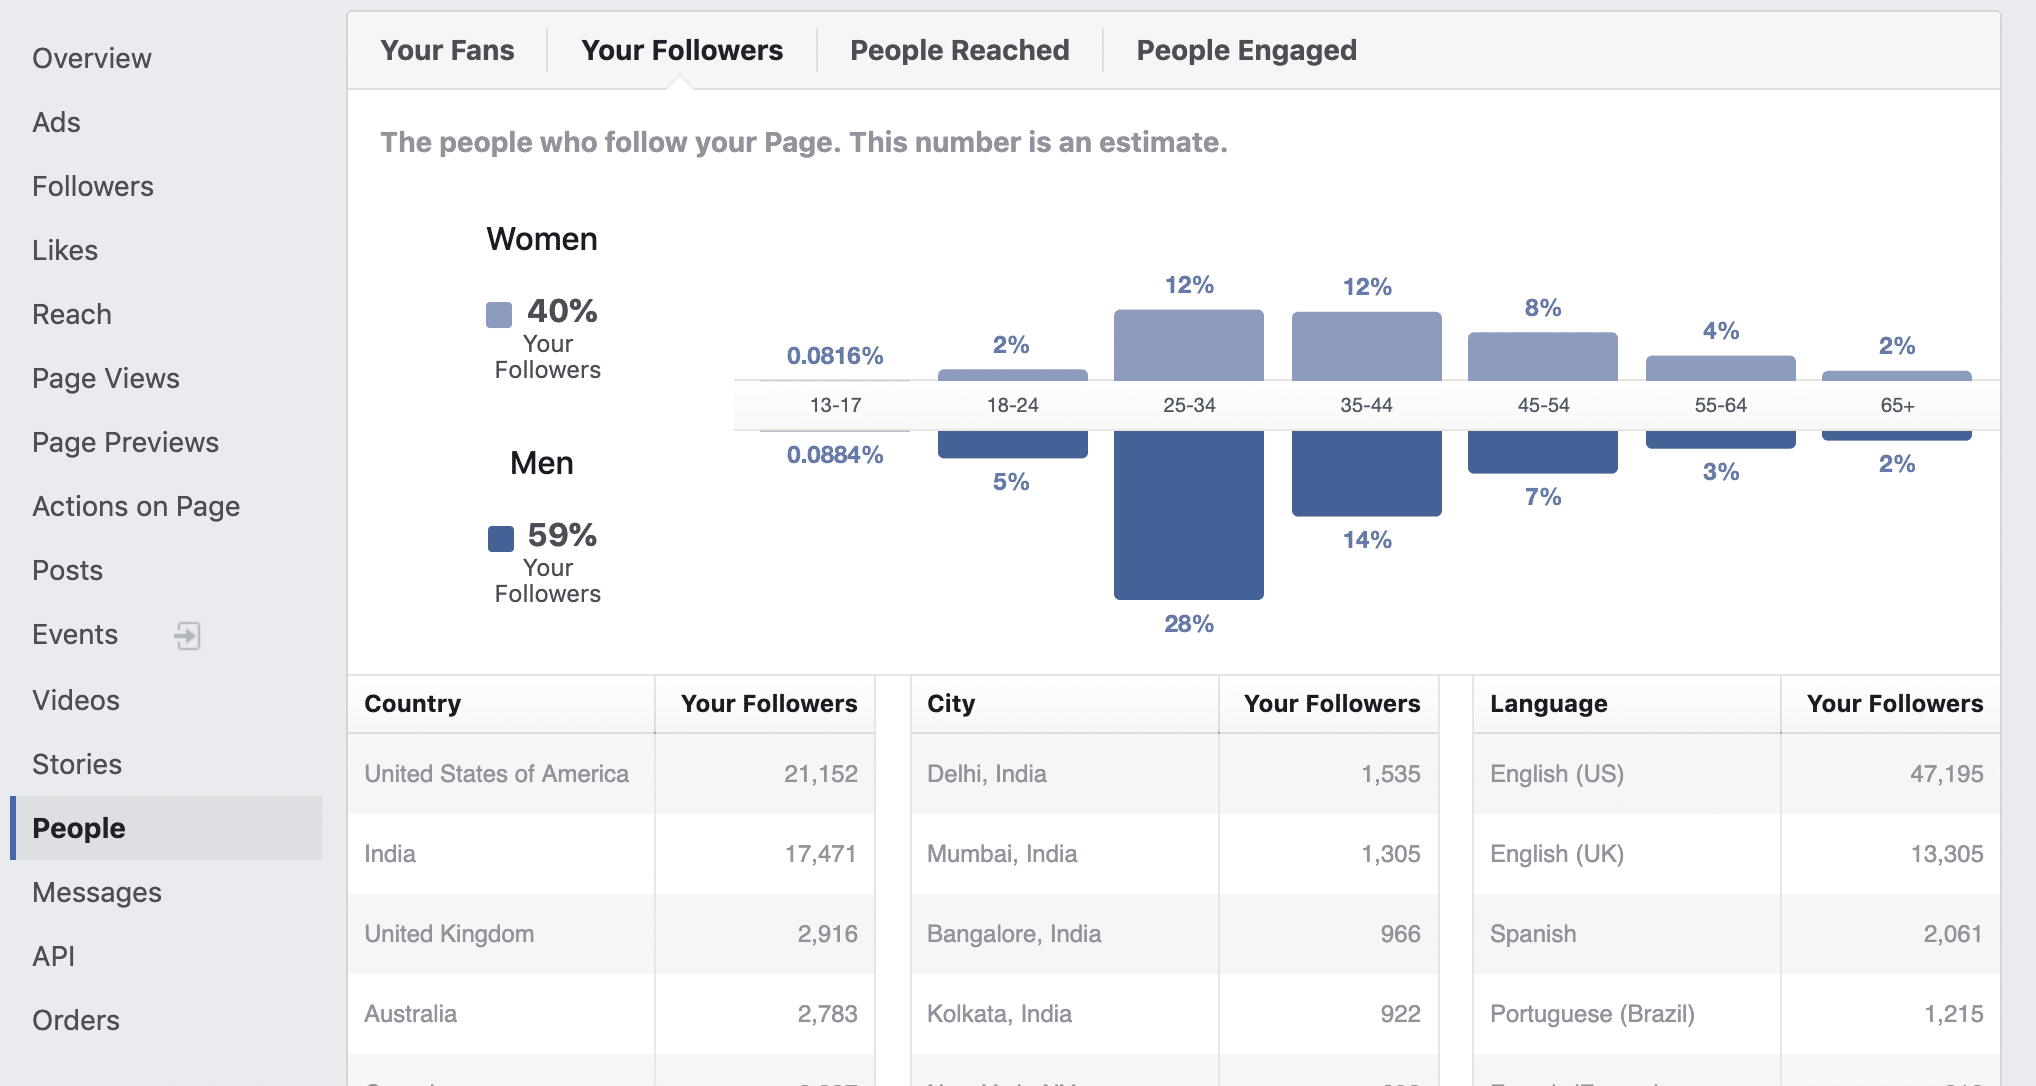Select the Your Followers tab
2036x1086 pixels.
point(682,51)
